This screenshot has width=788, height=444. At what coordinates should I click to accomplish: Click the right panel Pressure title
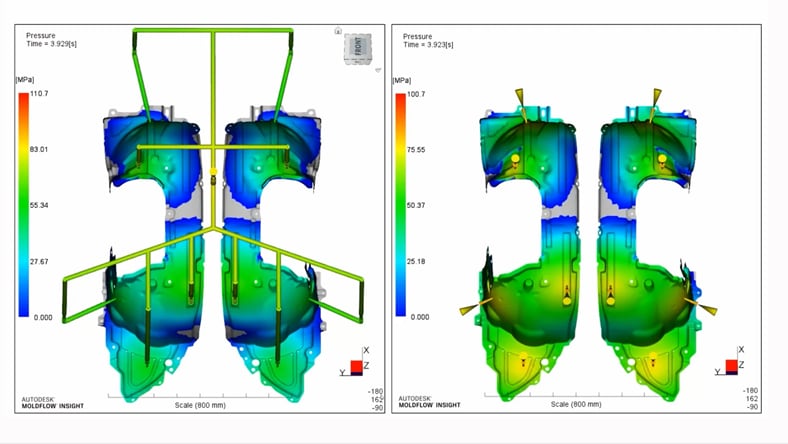pyautogui.click(x=418, y=37)
